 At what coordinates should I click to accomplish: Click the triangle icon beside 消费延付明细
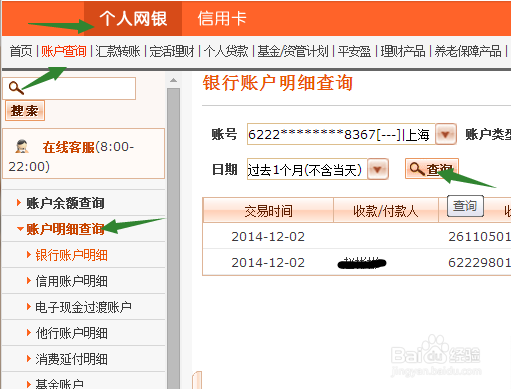point(29,359)
